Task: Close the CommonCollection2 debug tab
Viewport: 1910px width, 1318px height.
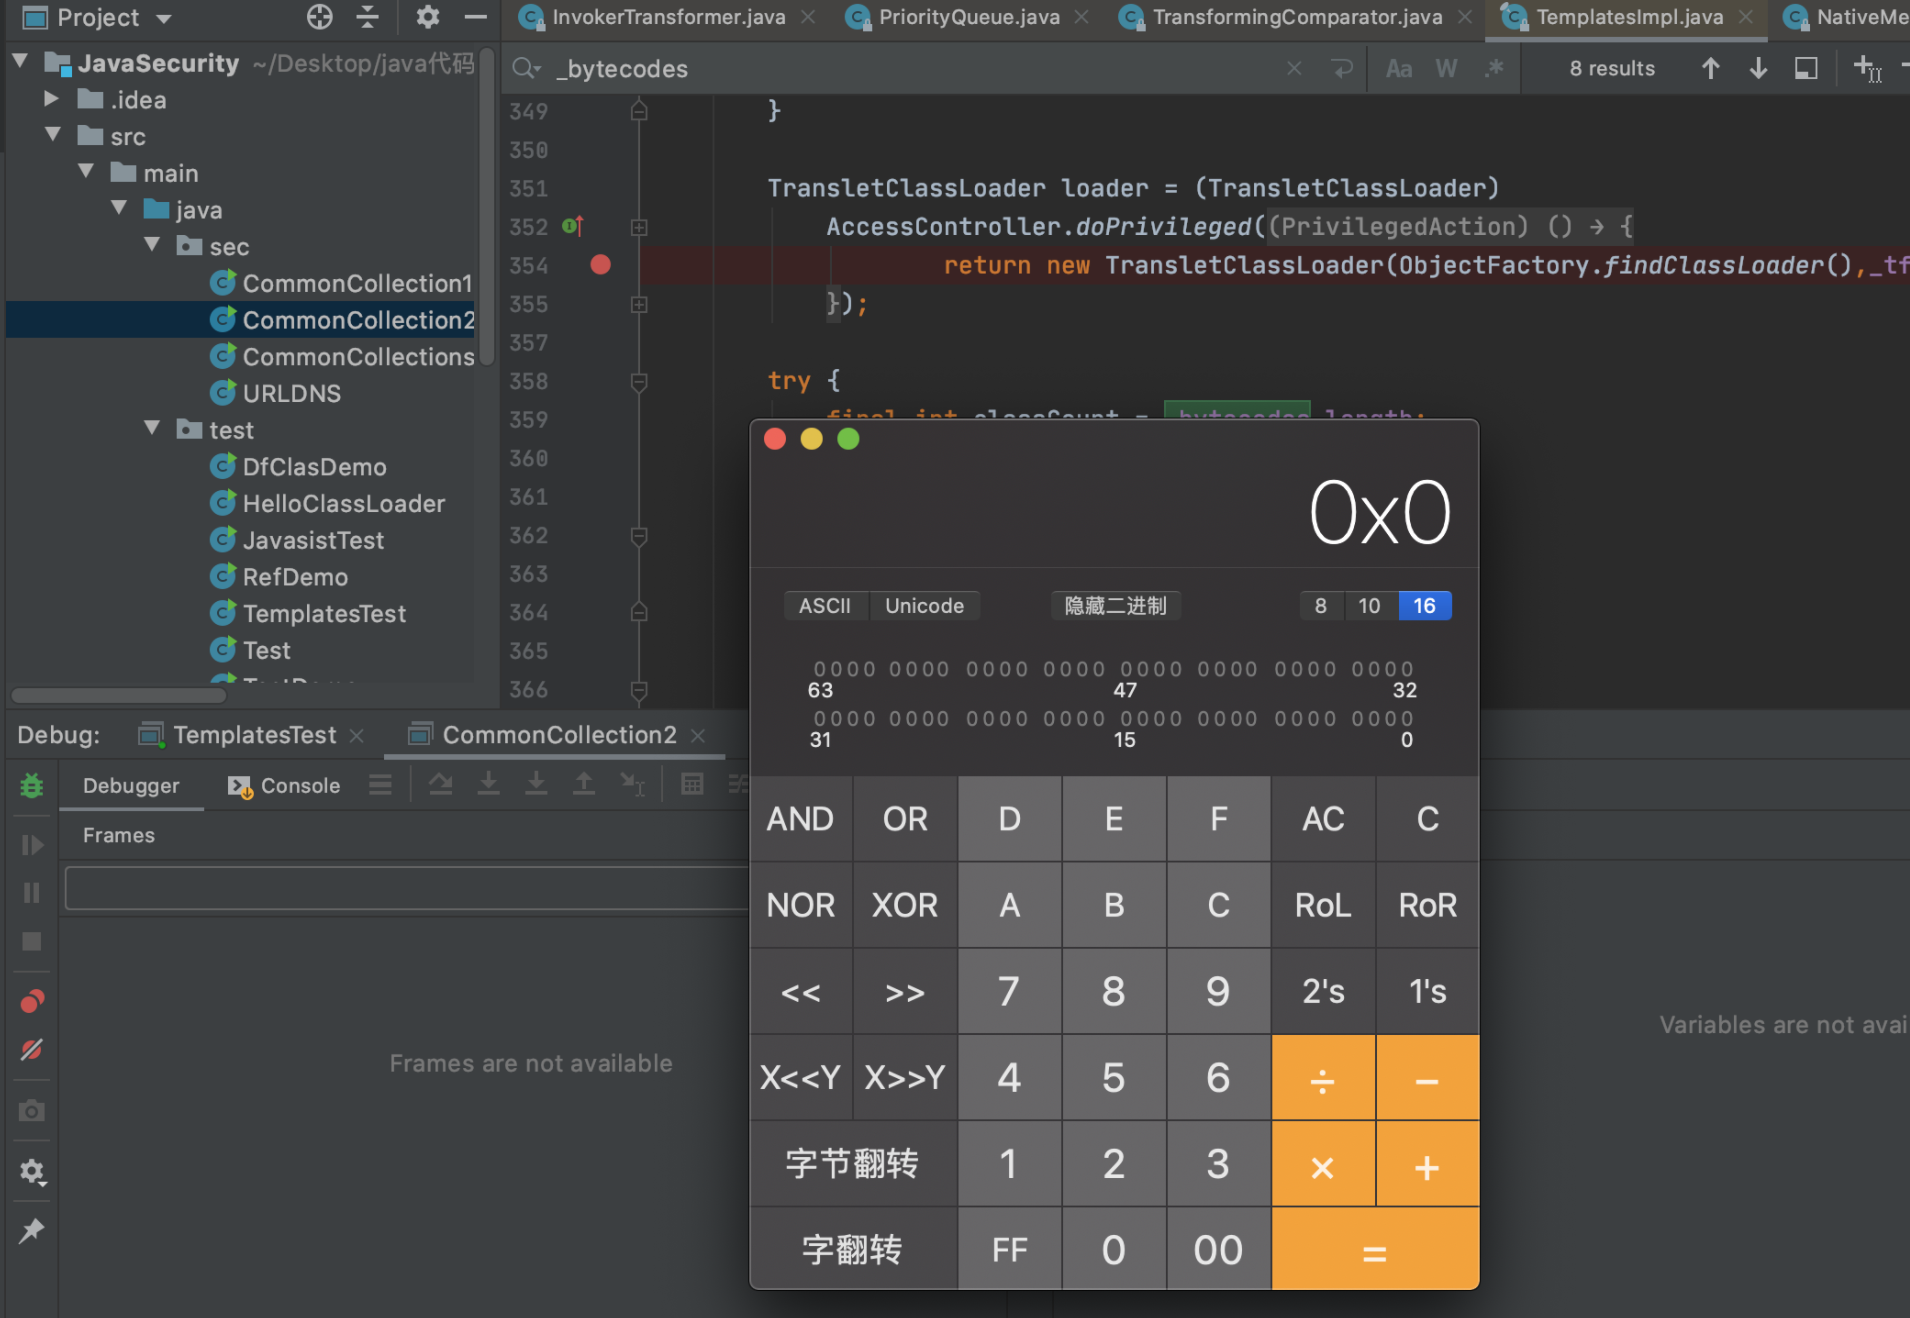Action: [x=698, y=736]
